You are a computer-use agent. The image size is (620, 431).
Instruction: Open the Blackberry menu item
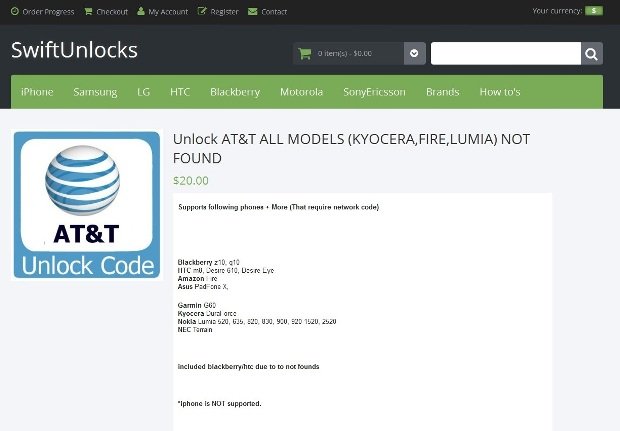(x=235, y=92)
